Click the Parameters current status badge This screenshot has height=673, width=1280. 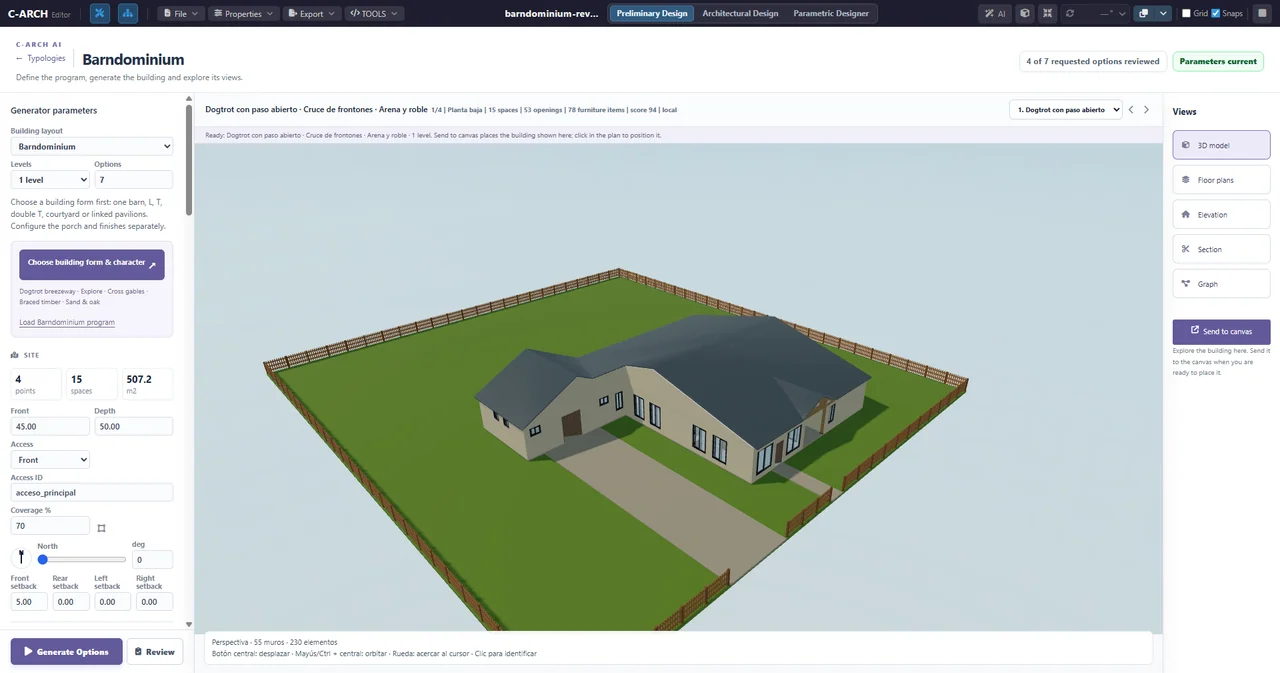pos(1218,61)
